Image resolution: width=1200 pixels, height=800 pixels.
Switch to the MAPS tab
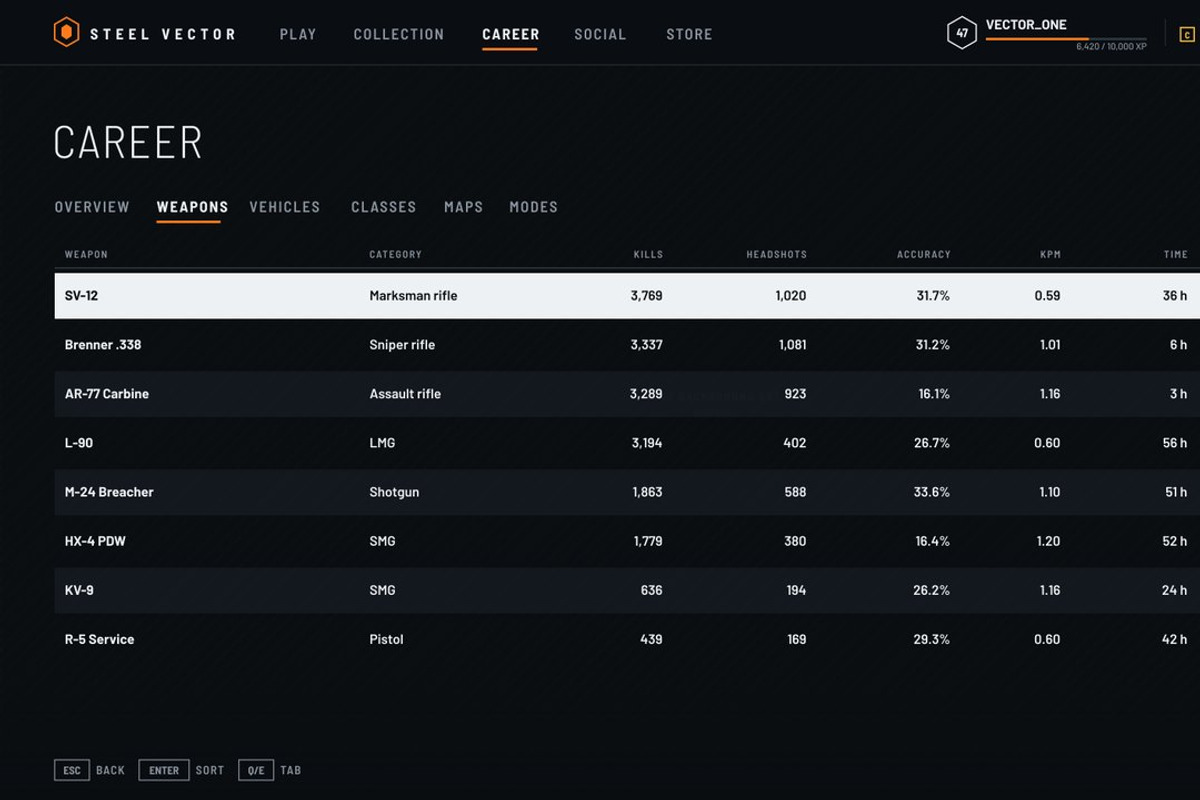[463, 207]
